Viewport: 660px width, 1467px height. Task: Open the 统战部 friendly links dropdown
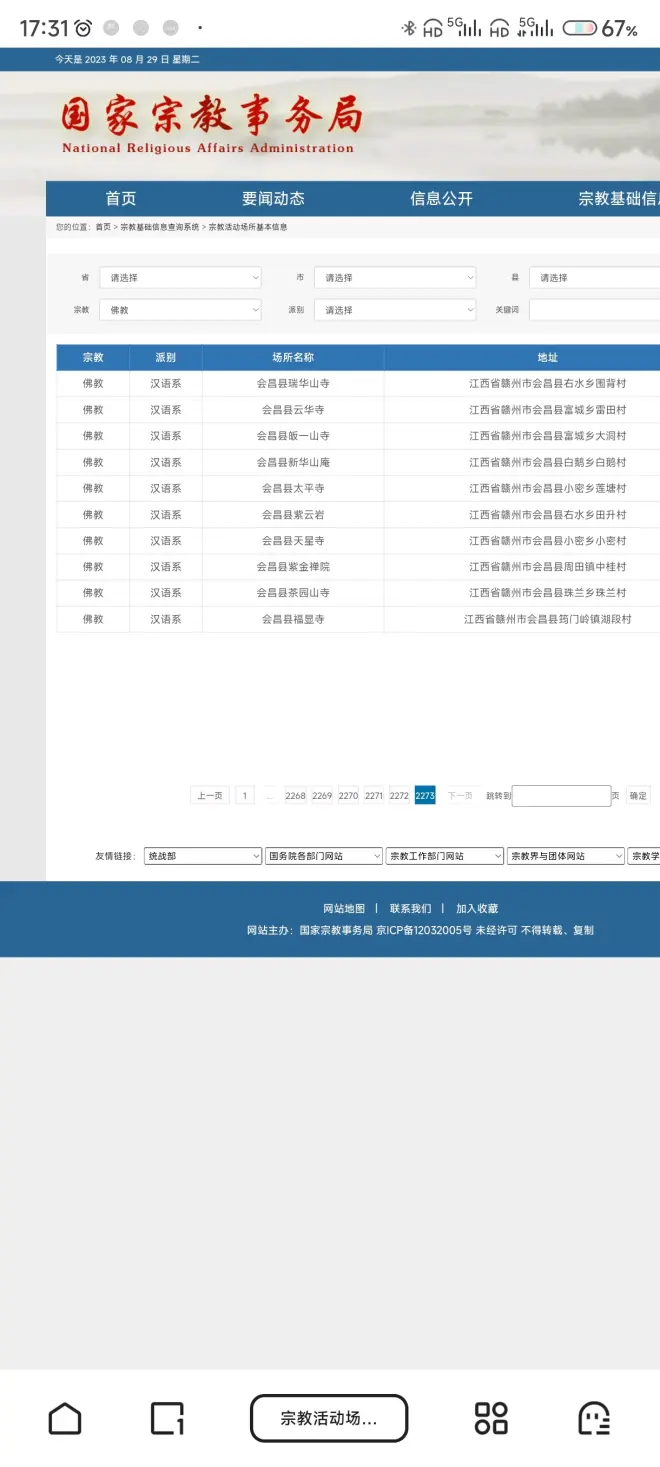coord(203,856)
